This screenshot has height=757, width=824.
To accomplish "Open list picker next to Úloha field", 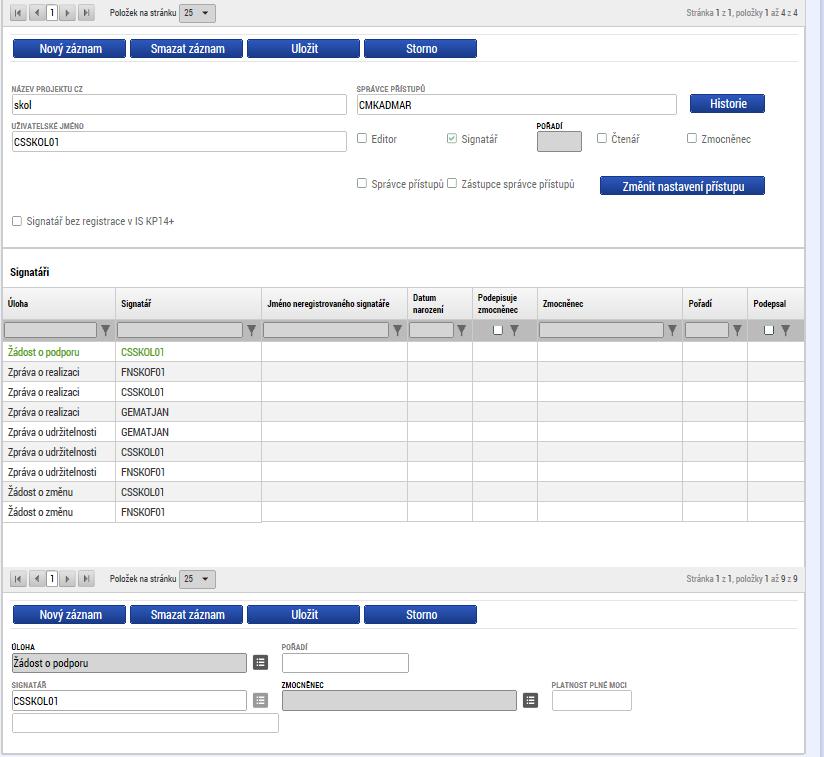I will (x=261, y=662).
